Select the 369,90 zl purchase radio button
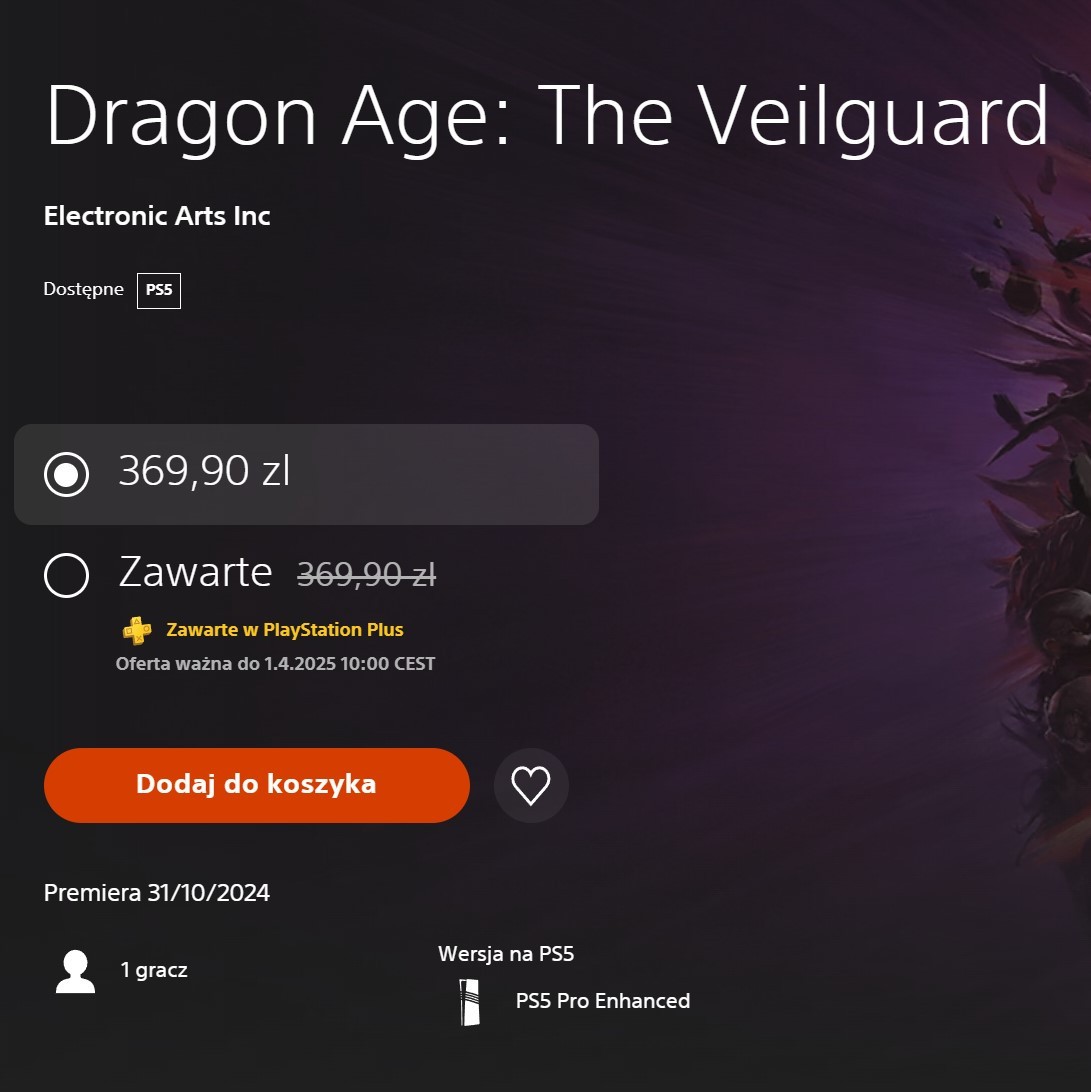This screenshot has width=1091, height=1092. pyautogui.click(x=66, y=474)
